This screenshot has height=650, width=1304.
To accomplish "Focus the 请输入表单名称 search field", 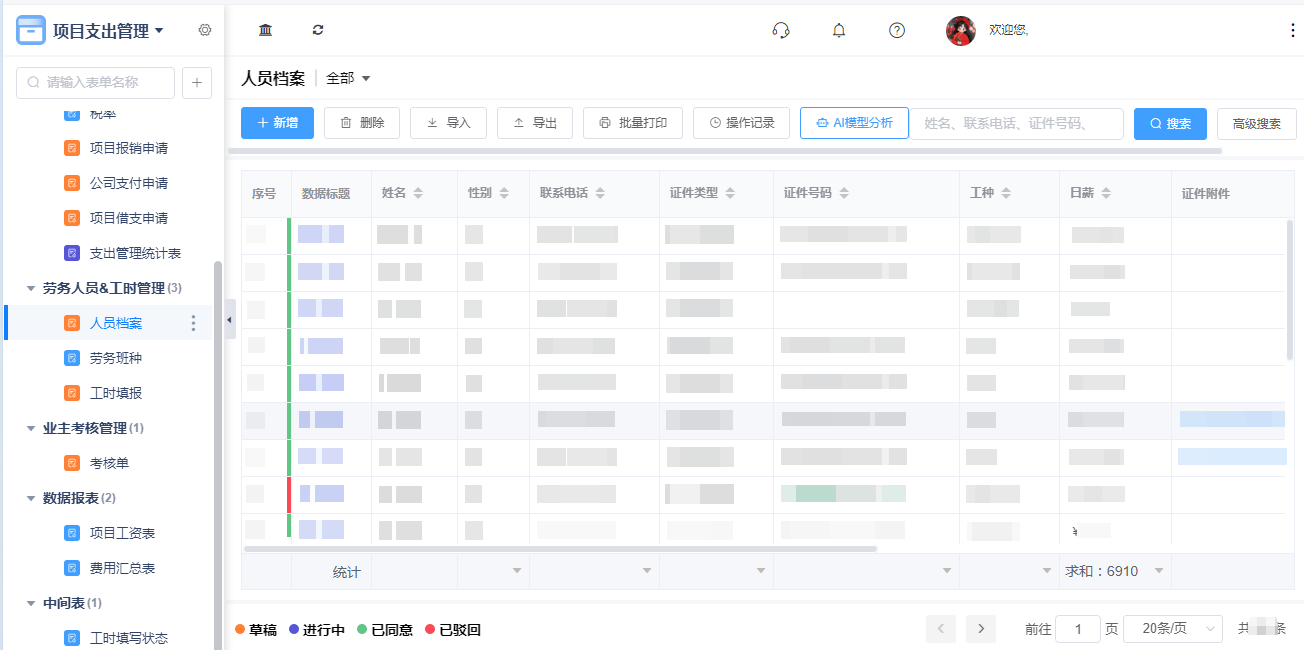I will 95,83.
